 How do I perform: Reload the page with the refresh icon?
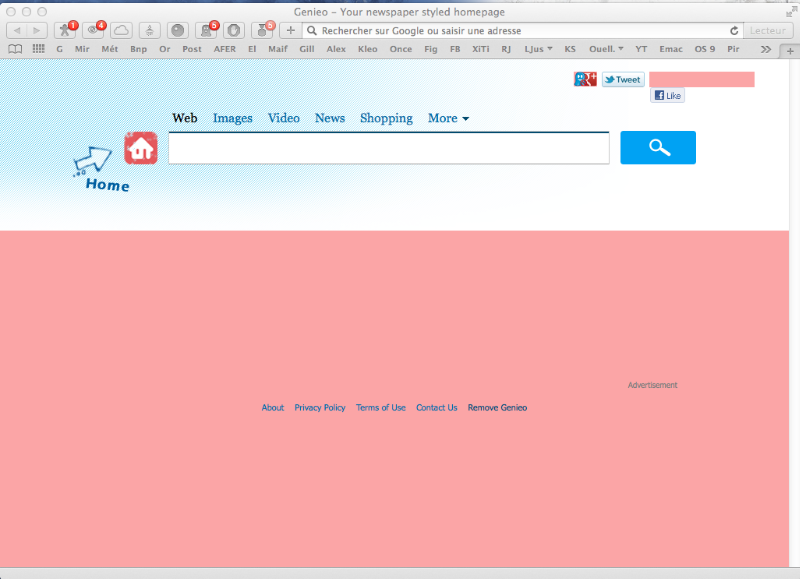(734, 31)
